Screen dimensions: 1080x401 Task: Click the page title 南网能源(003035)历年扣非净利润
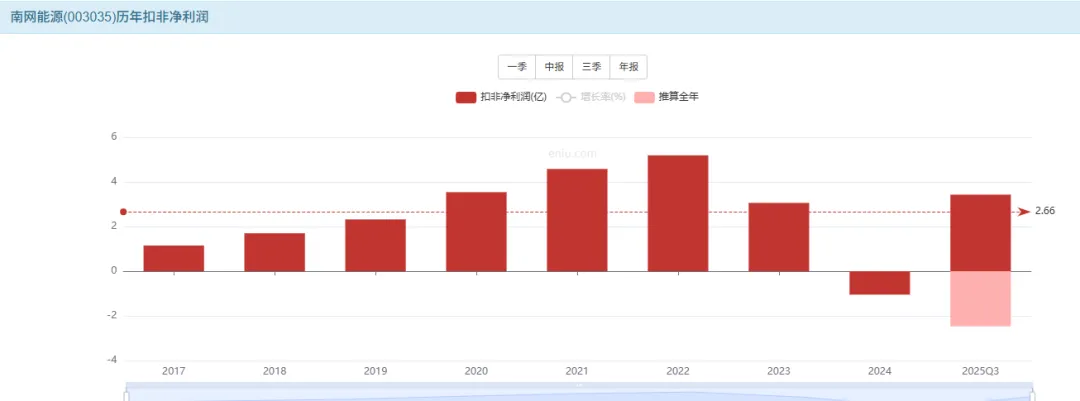pos(109,17)
